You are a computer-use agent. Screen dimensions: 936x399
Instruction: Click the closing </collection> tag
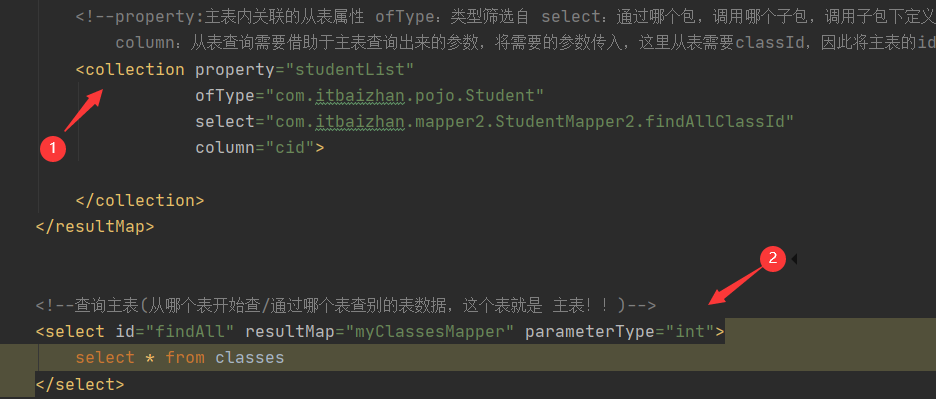pos(140,200)
